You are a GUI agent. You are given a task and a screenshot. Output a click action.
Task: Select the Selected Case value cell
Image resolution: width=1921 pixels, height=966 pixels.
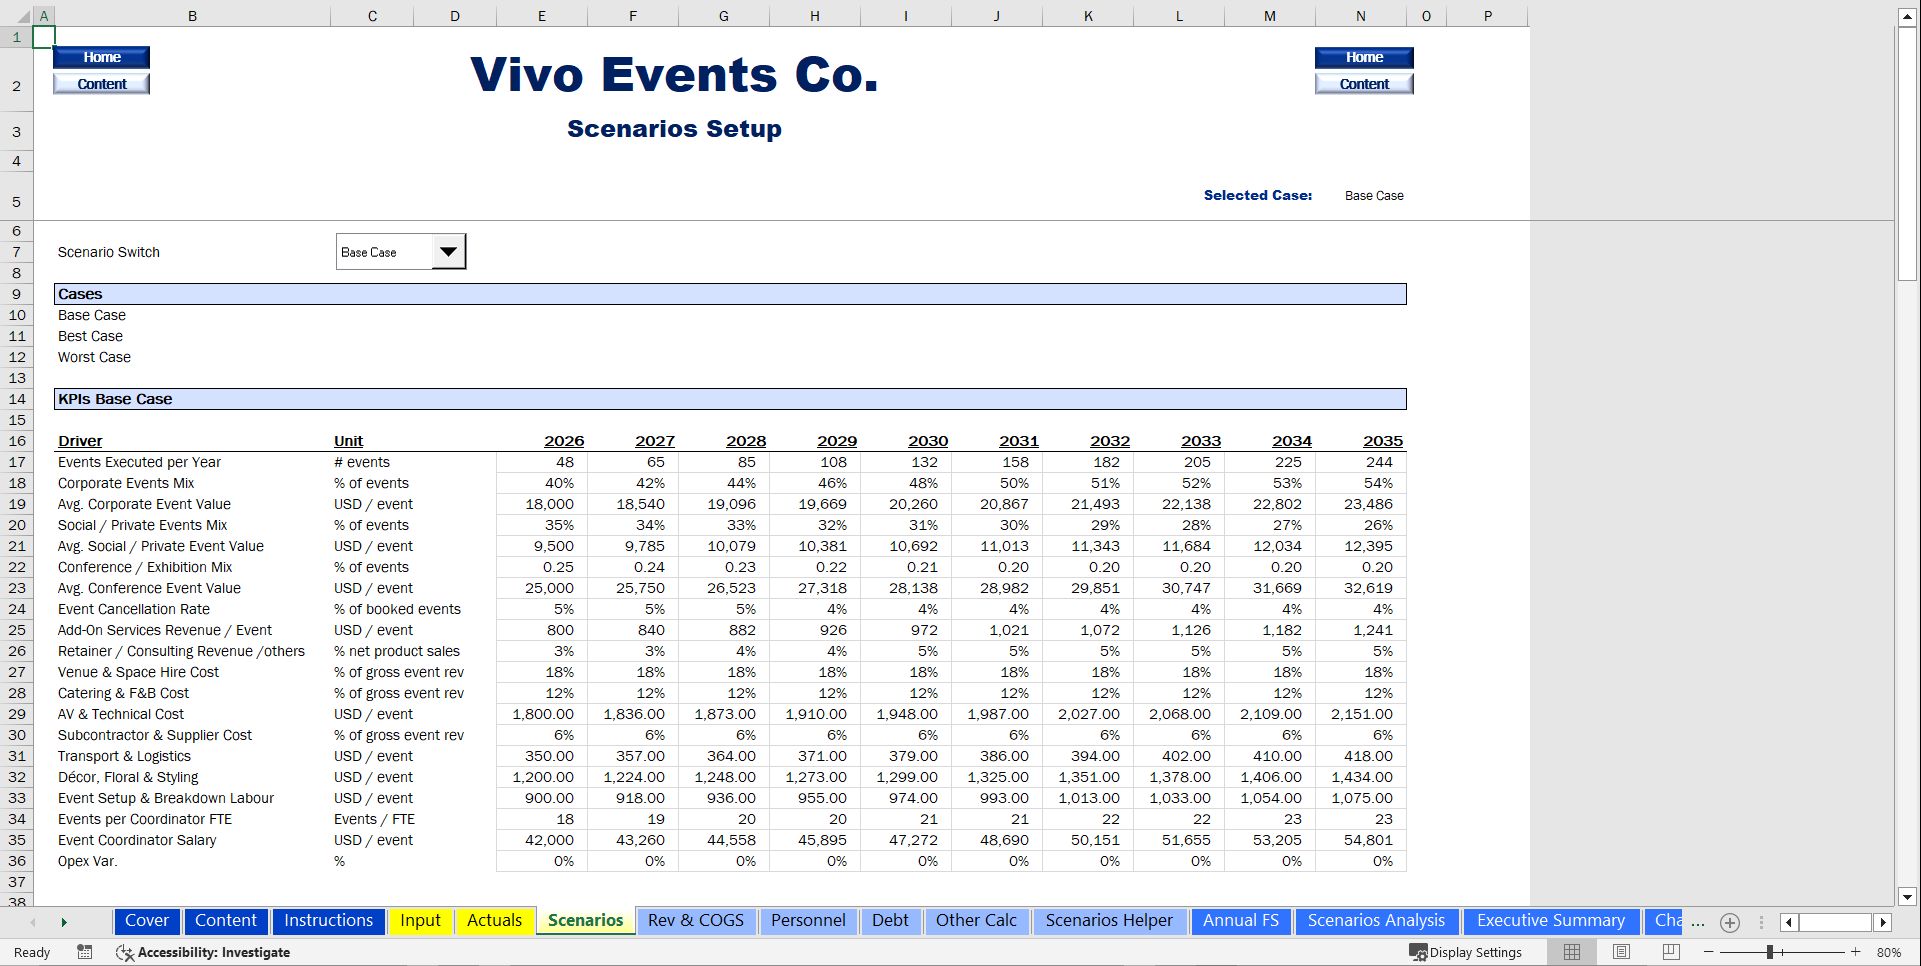(1374, 196)
